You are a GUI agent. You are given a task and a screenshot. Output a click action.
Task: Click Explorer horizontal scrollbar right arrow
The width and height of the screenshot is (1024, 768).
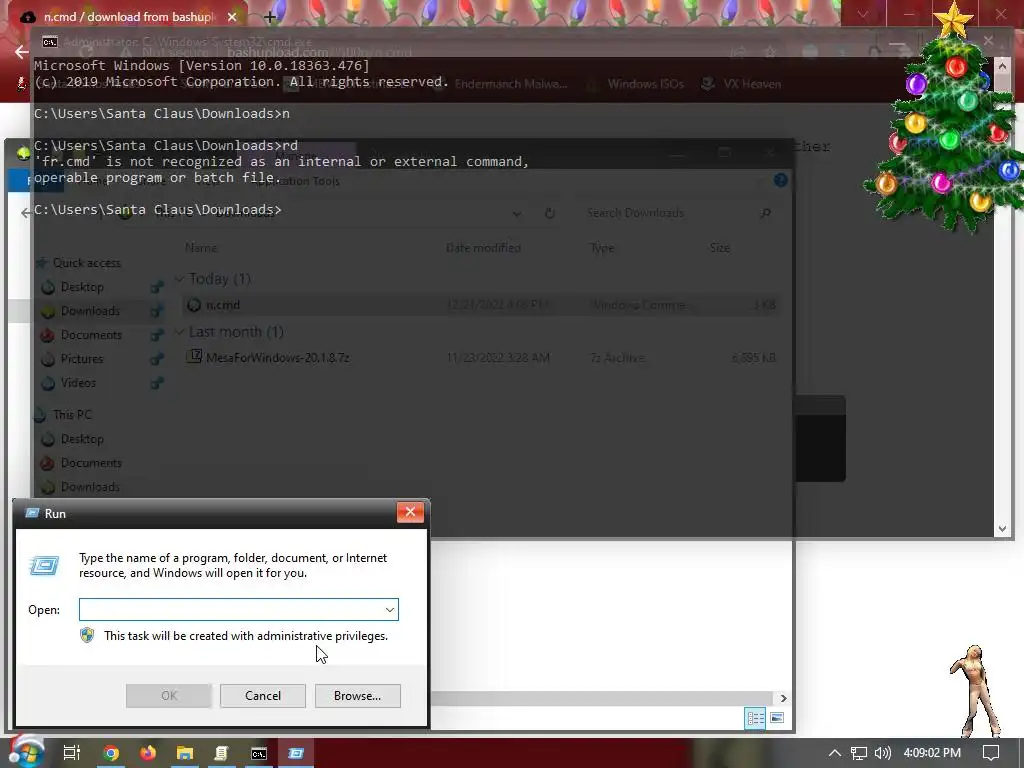(783, 698)
